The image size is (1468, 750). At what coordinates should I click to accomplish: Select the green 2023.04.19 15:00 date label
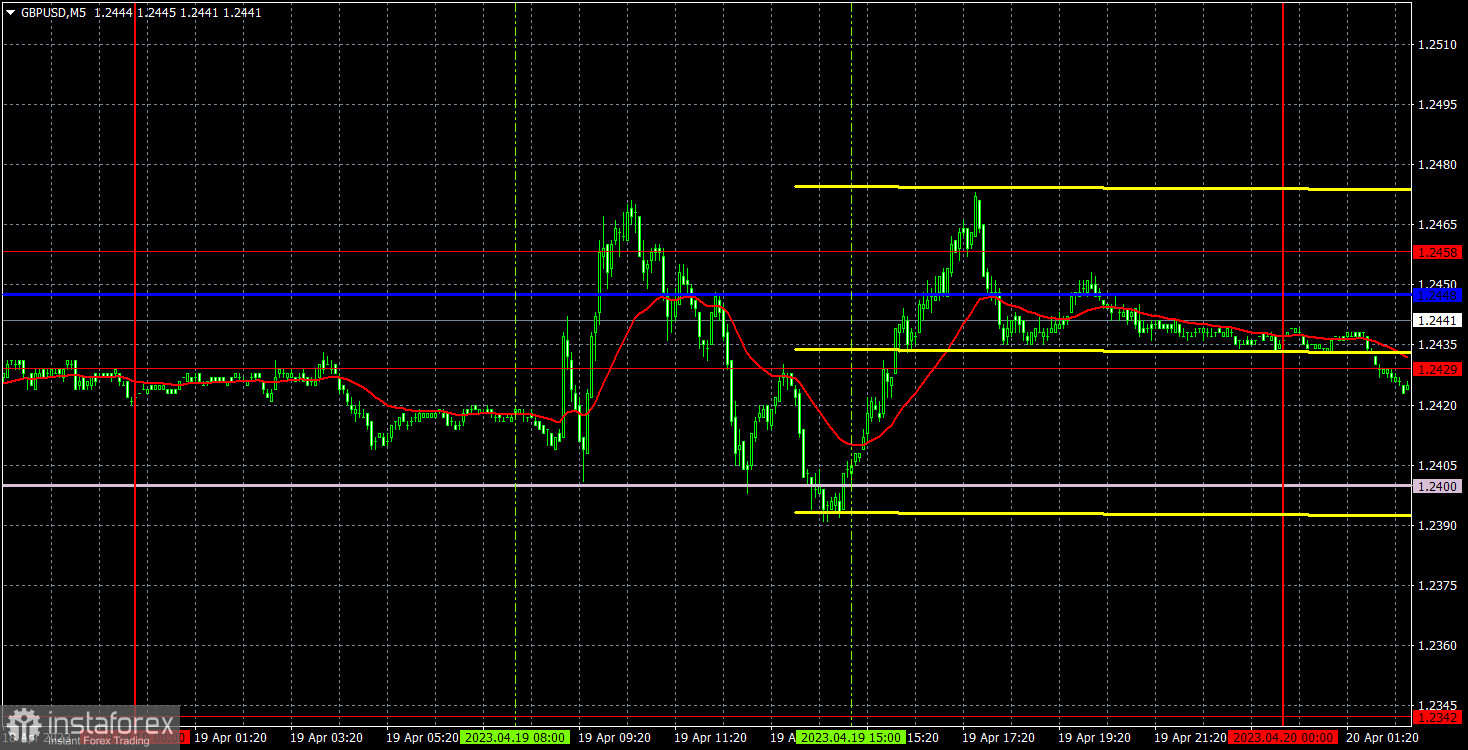click(x=850, y=738)
